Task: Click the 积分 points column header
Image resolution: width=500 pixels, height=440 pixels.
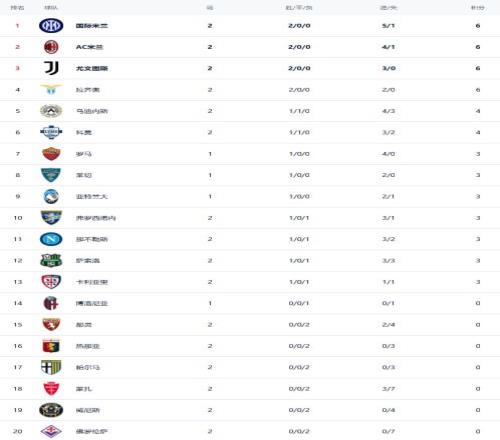Action: click(477, 7)
